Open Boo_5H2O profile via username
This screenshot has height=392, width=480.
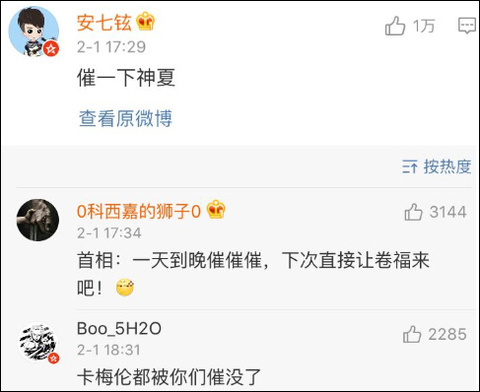coord(119,329)
